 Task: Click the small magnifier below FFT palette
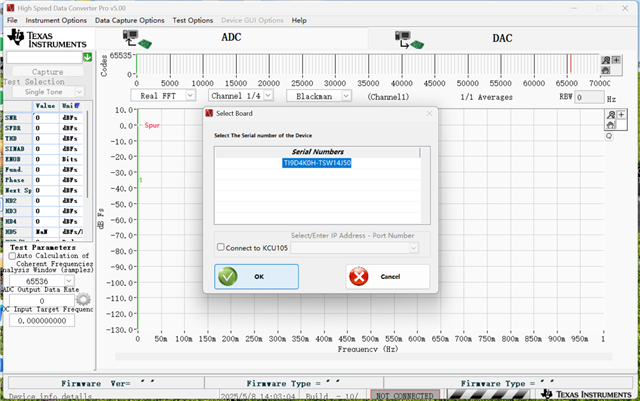pos(609,136)
